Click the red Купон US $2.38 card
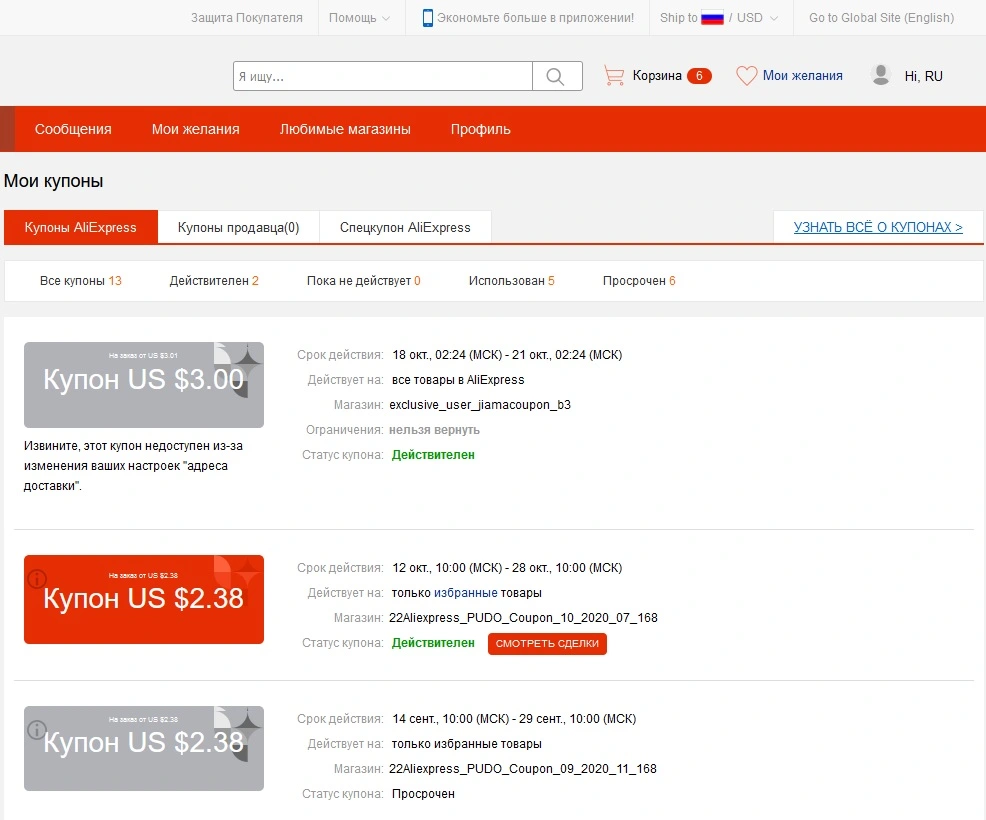Image resolution: width=986 pixels, height=820 pixels. [x=144, y=599]
